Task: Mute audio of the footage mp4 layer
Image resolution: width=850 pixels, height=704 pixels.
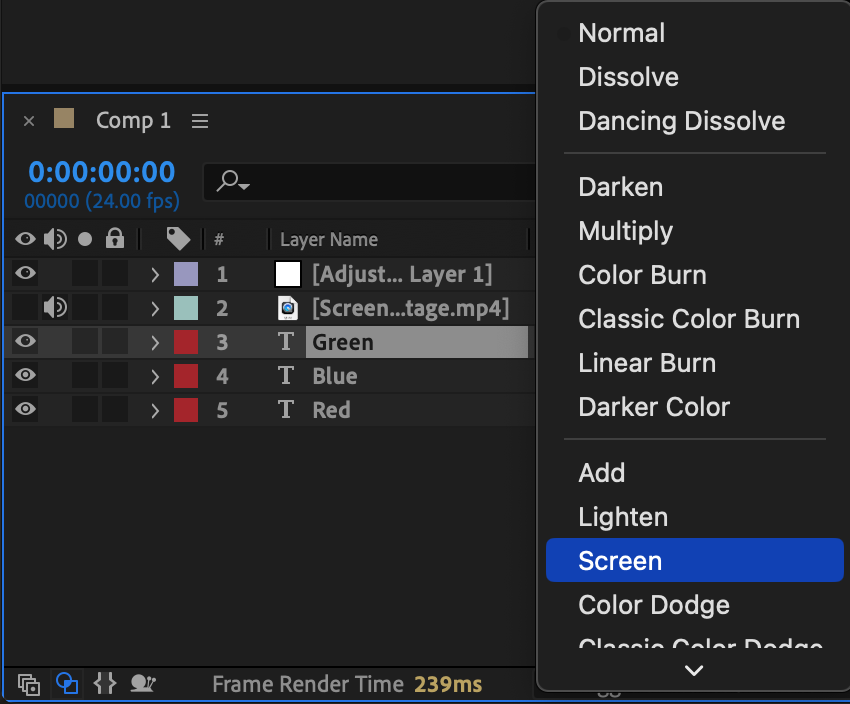Action: [55, 308]
